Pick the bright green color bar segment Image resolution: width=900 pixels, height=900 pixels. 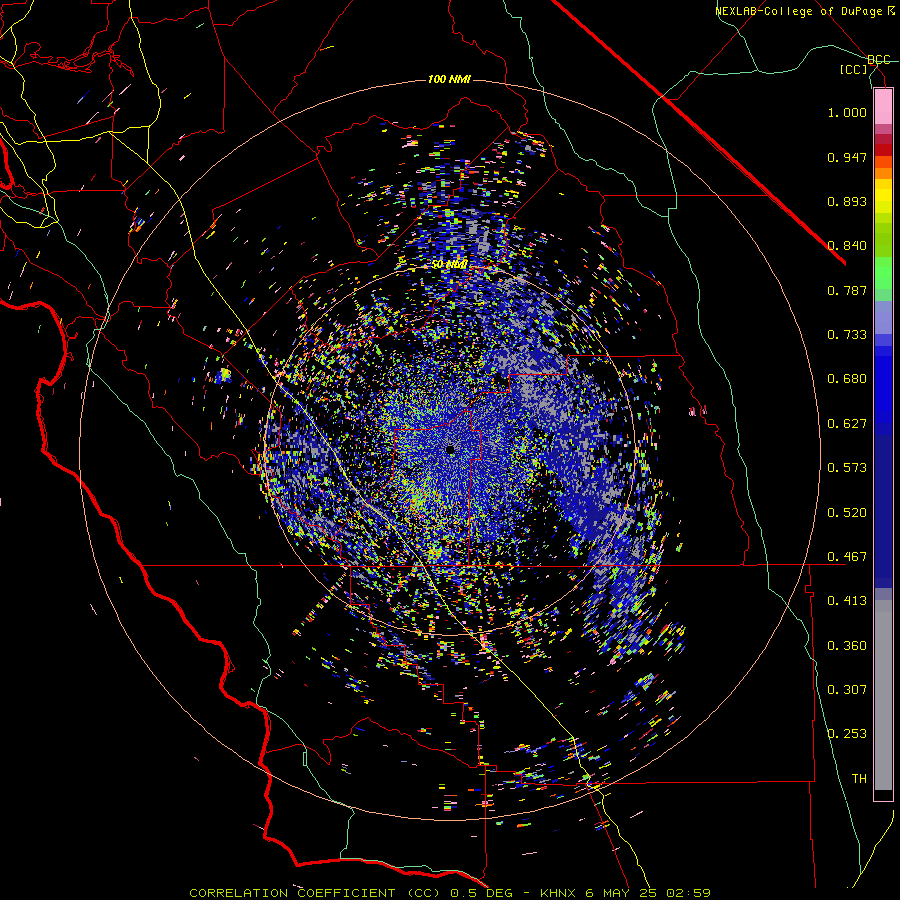pyautogui.click(x=883, y=273)
